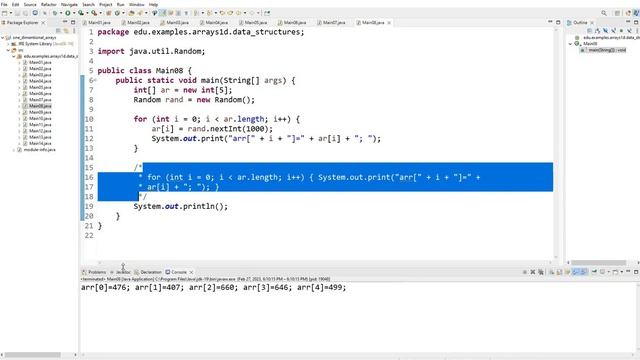Open the Source menu
This screenshot has height=360, width=640.
point(30,4)
